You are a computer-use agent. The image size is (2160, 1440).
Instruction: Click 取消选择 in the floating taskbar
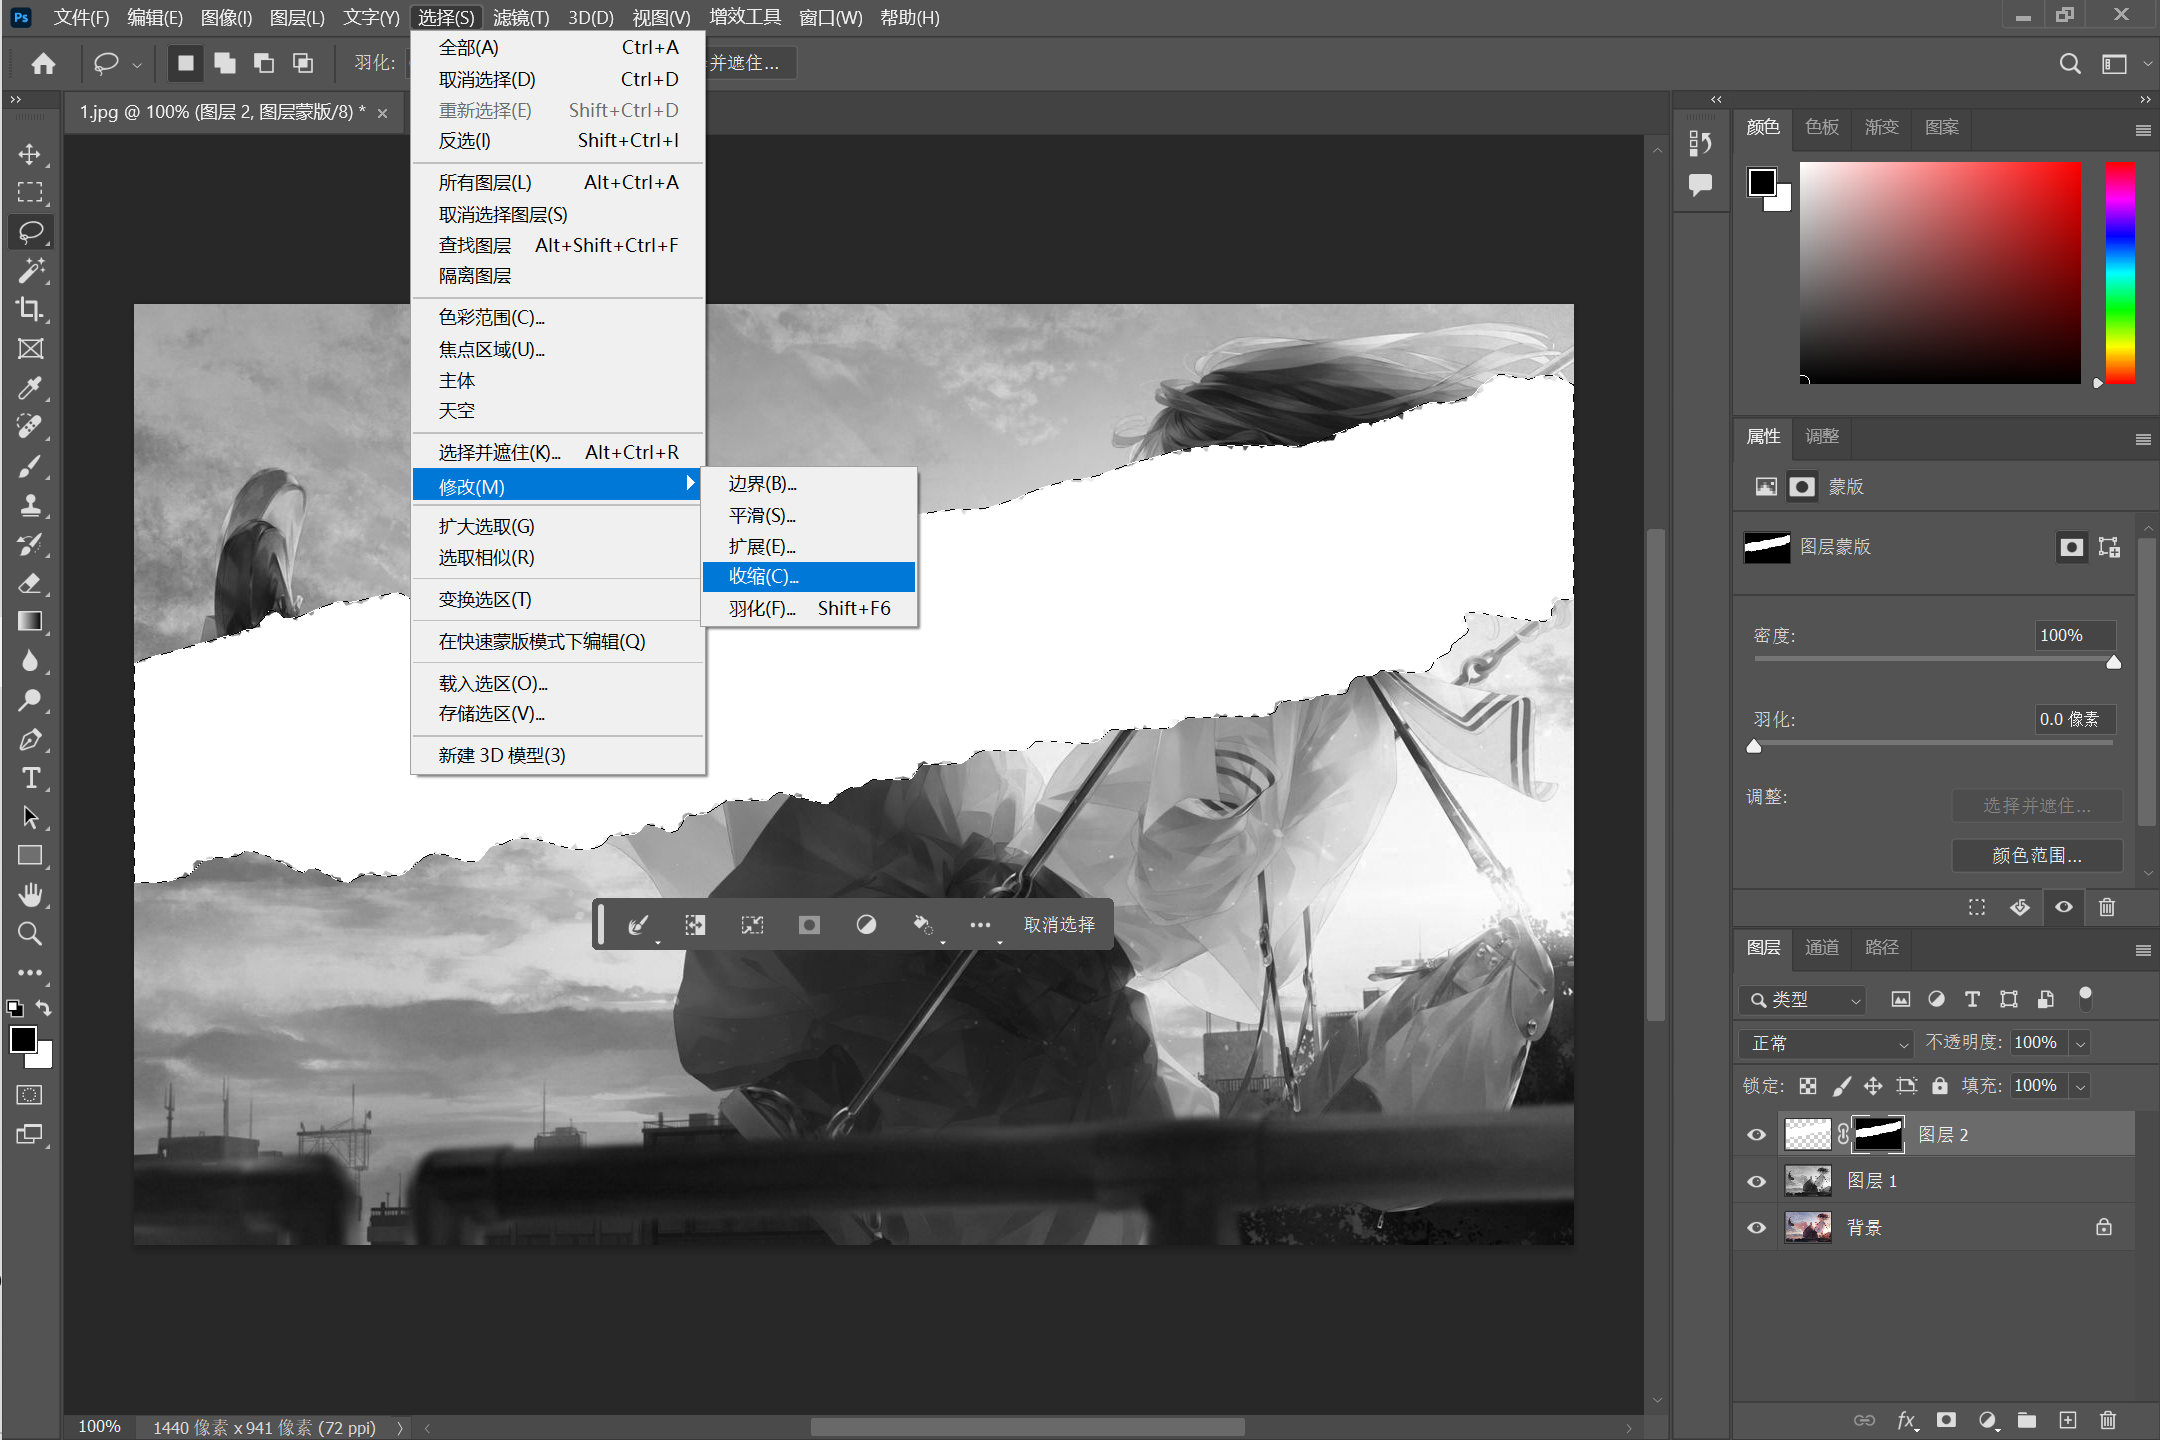(x=1059, y=925)
